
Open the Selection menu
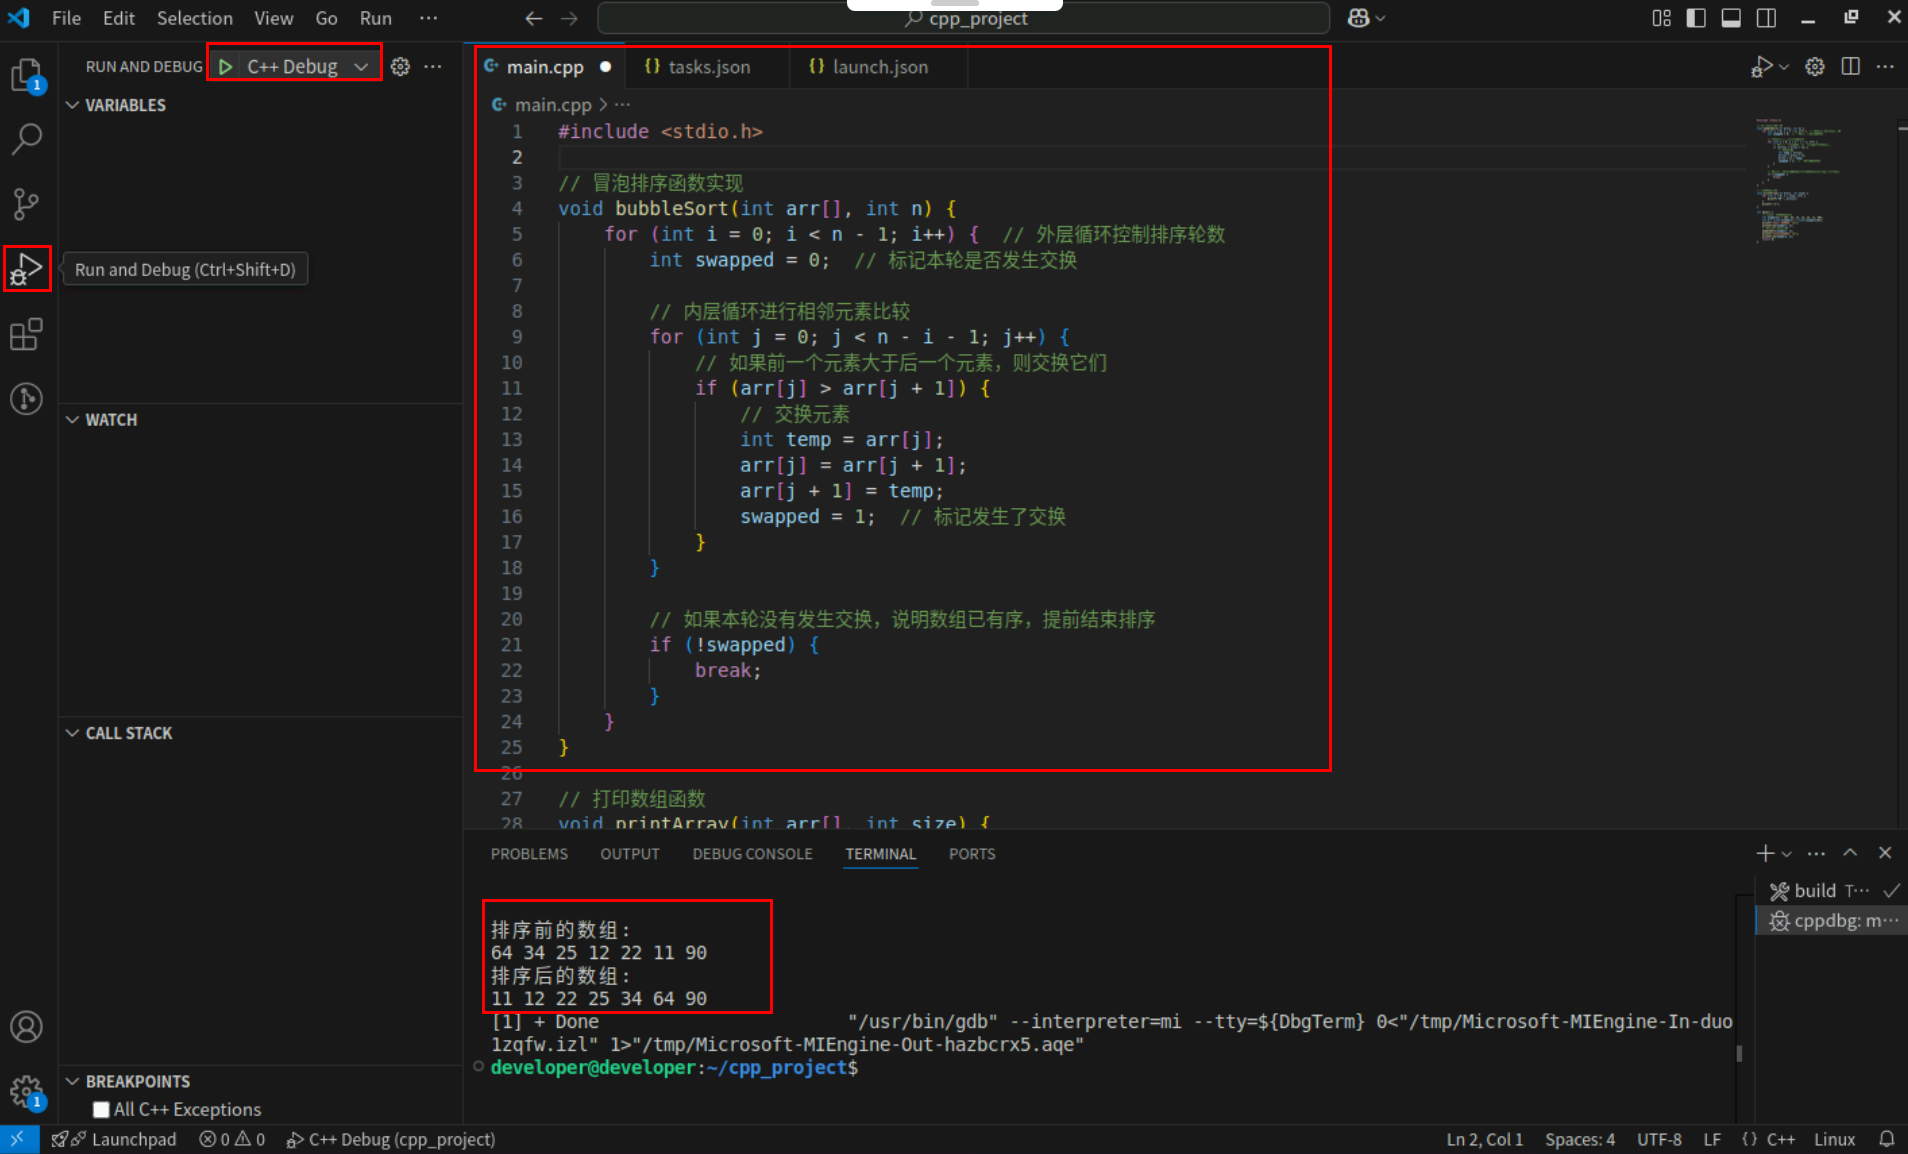[x=194, y=18]
